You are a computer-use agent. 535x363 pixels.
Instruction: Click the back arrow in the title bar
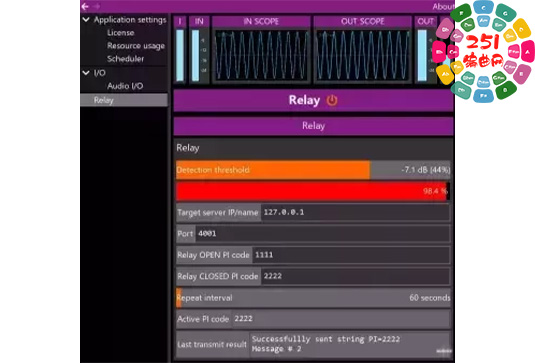coord(85,6)
